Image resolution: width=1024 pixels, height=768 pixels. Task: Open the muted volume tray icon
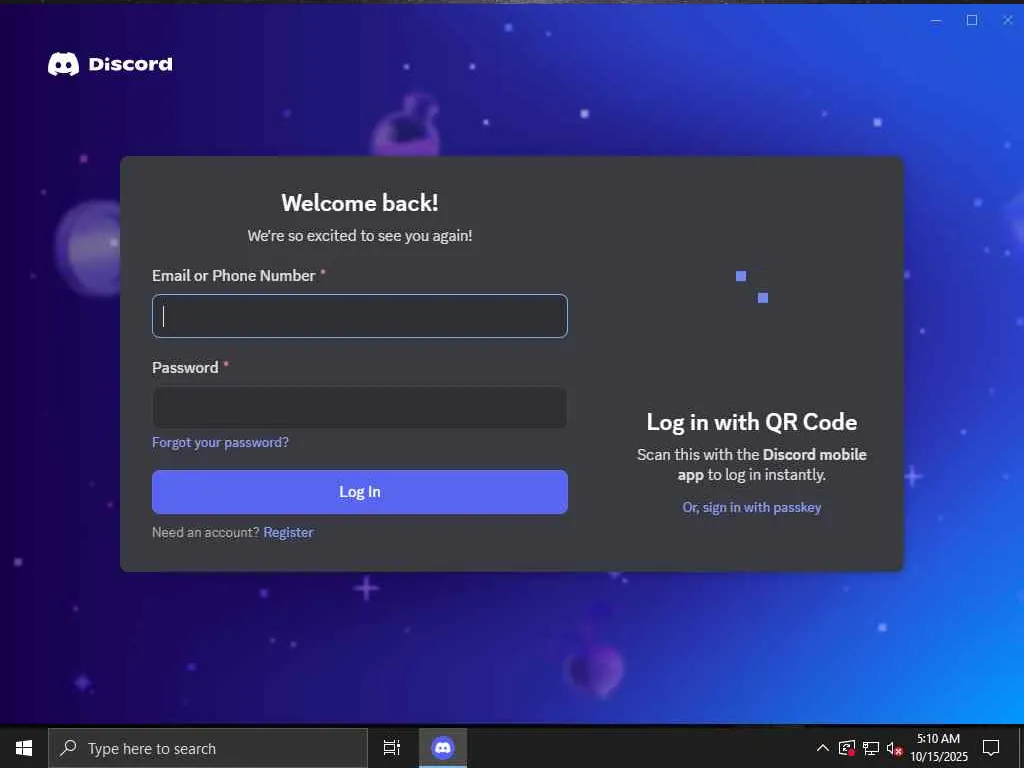(895, 748)
